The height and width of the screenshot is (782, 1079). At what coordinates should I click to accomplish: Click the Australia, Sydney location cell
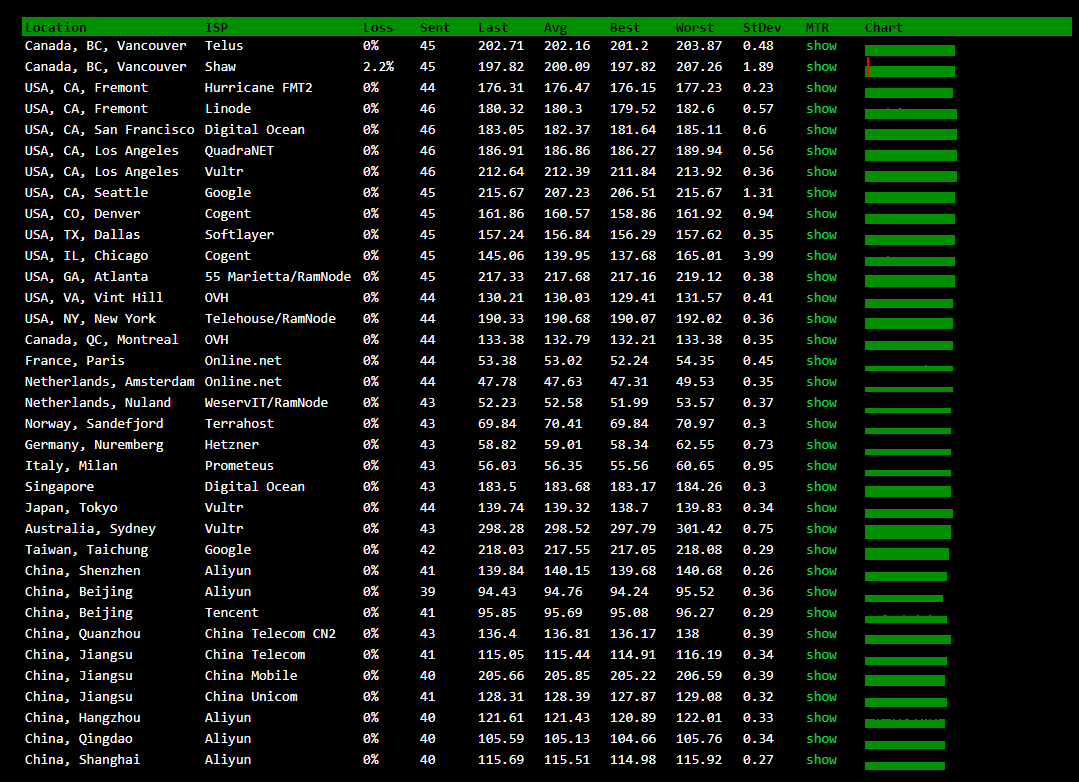90,529
